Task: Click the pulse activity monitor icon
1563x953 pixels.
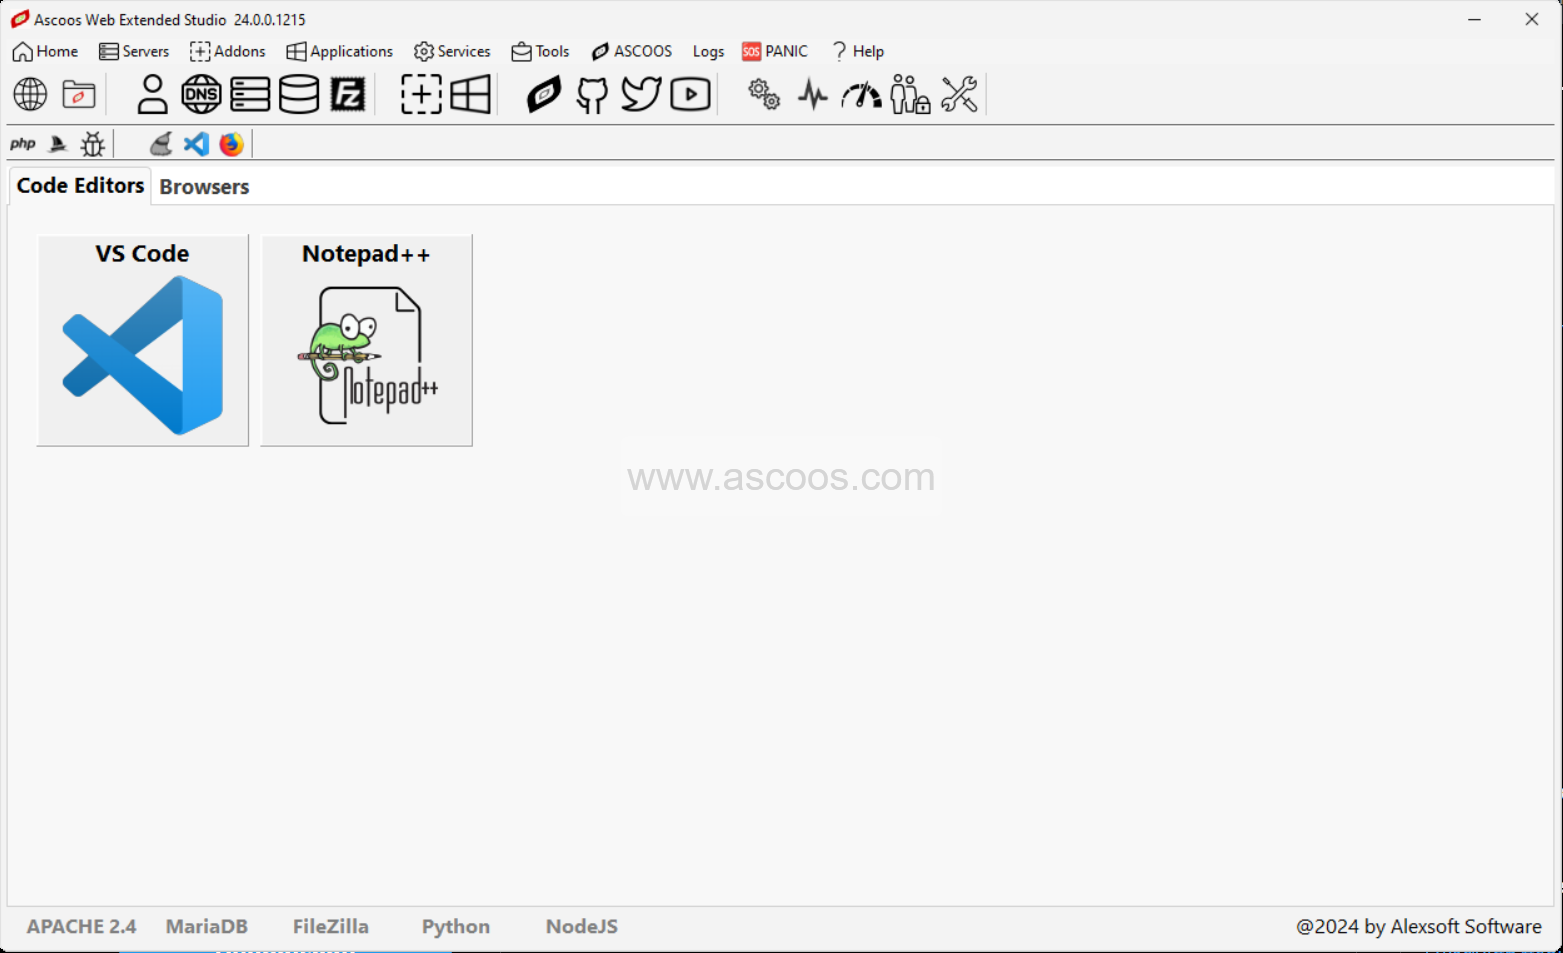Action: (x=813, y=95)
